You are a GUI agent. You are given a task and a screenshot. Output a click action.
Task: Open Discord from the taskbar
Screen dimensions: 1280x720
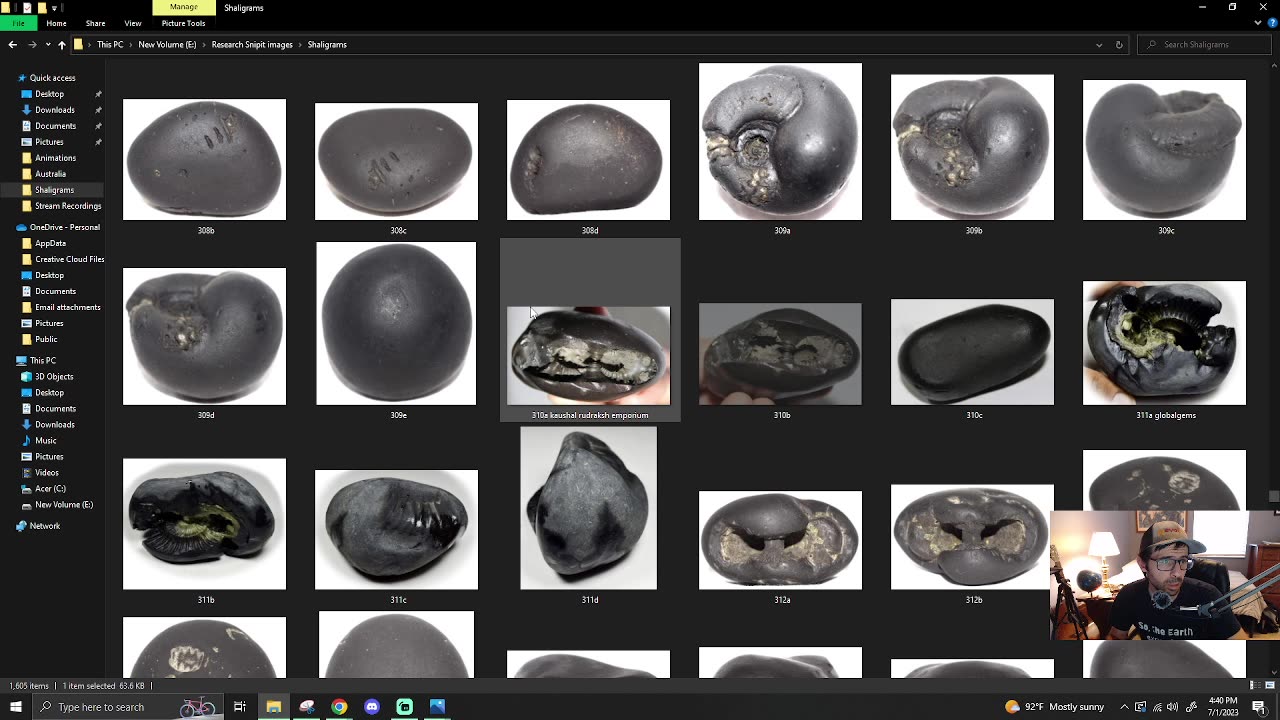(372, 707)
